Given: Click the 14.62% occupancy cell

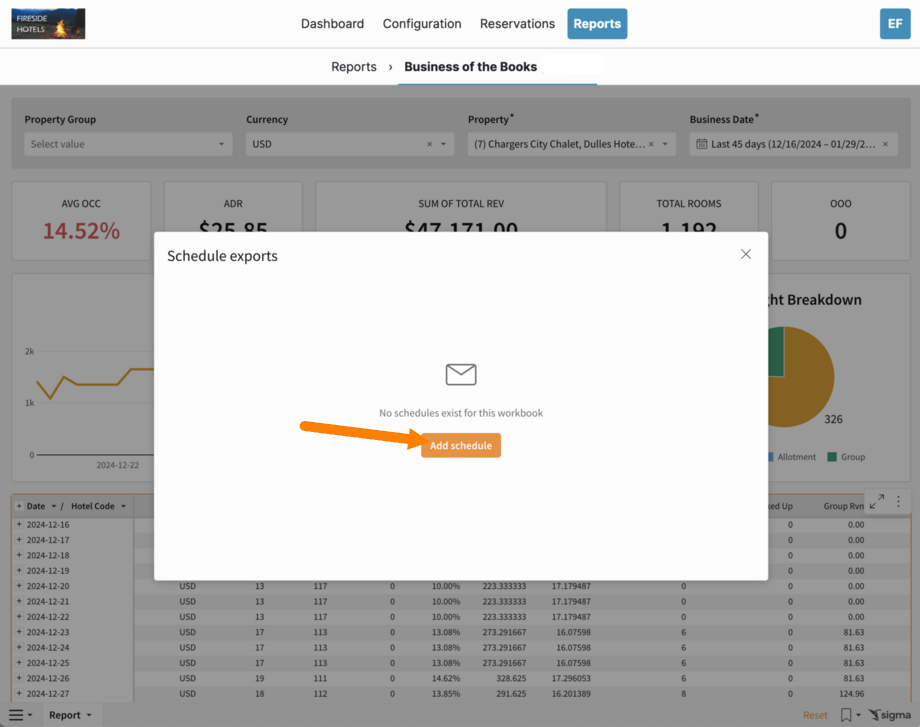Looking at the screenshot, I should [446, 678].
